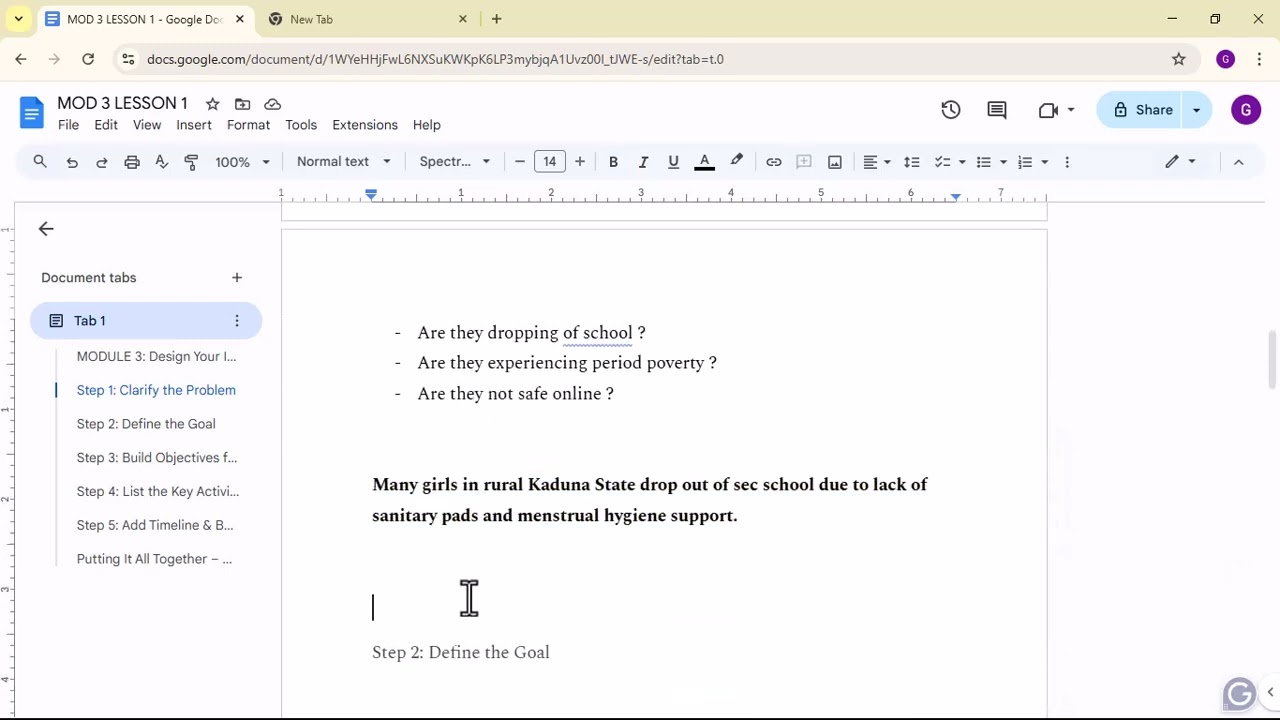
Task: Open the View menu
Action: tap(147, 125)
